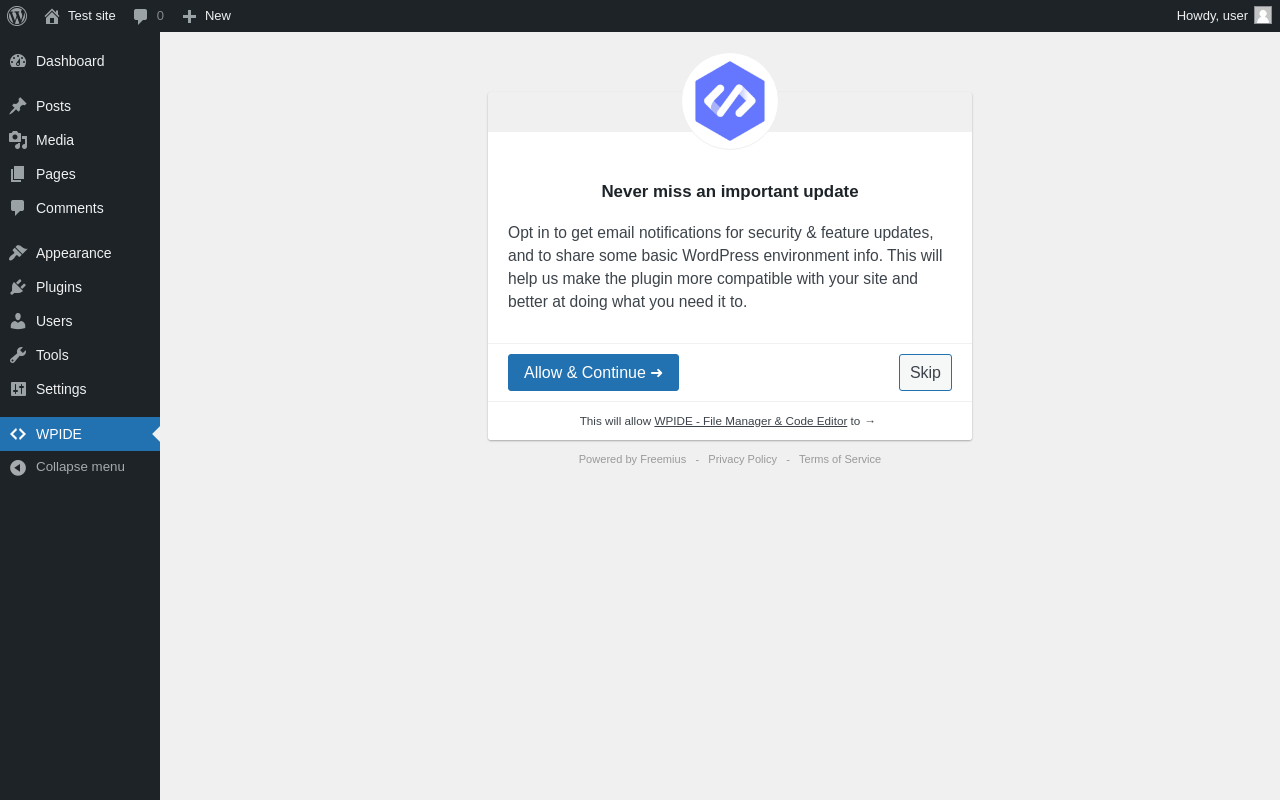Click Allow & Continue button

click(593, 372)
